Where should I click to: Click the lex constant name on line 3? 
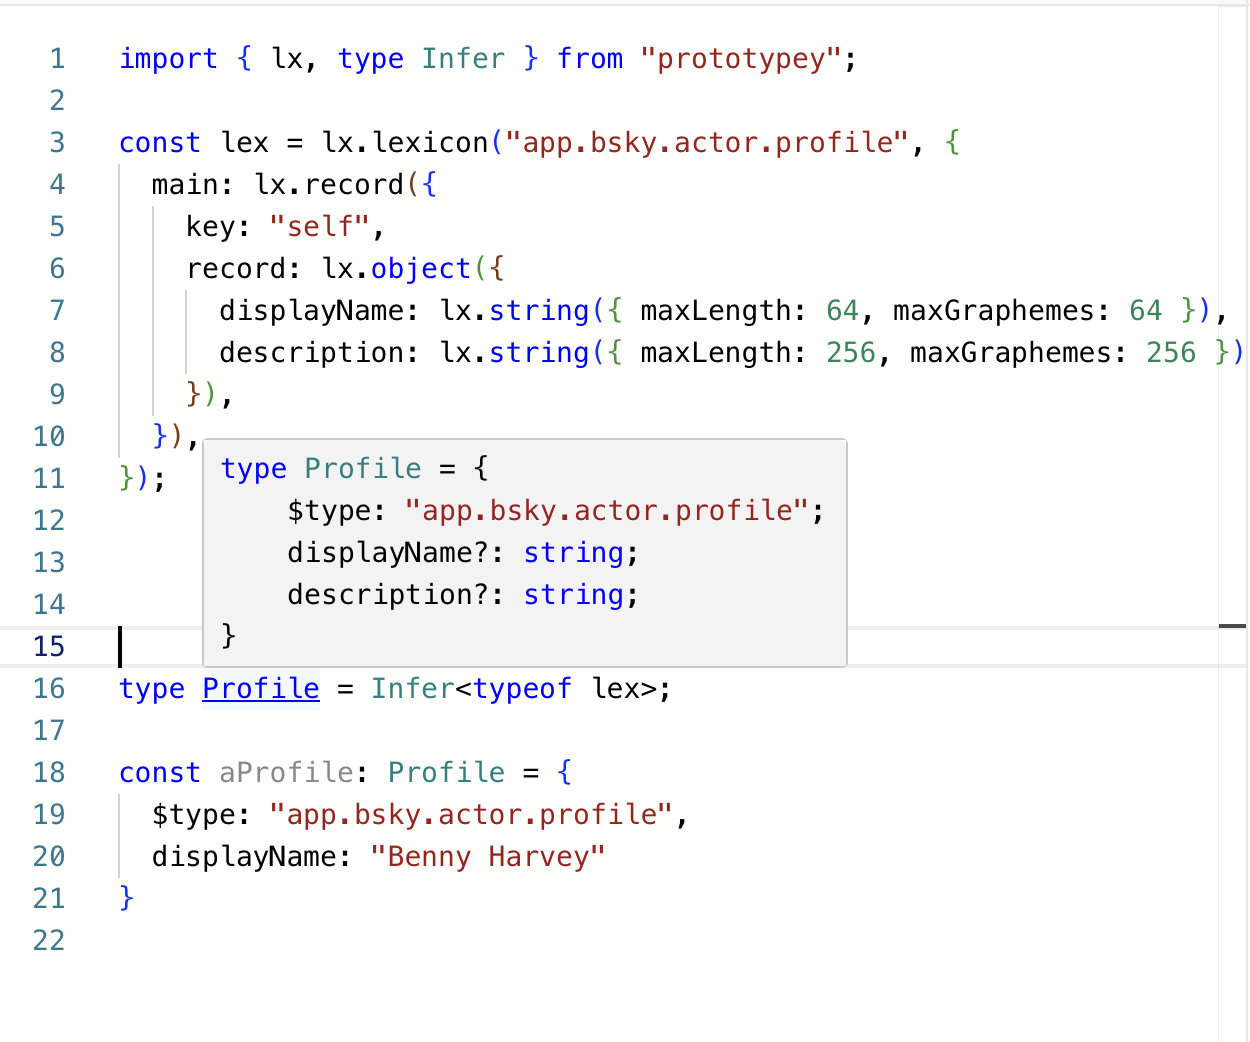(x=244, y=143)
